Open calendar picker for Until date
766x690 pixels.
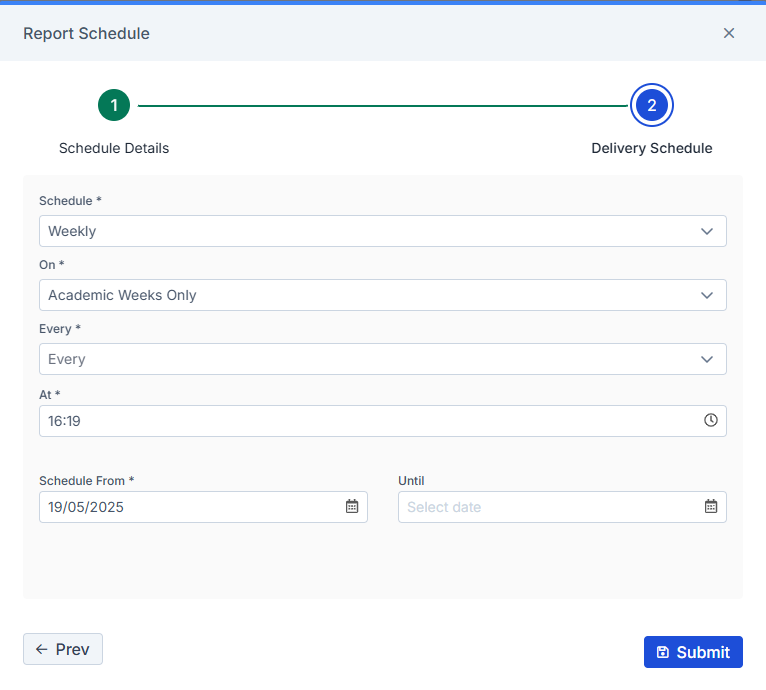coord(711,506)
